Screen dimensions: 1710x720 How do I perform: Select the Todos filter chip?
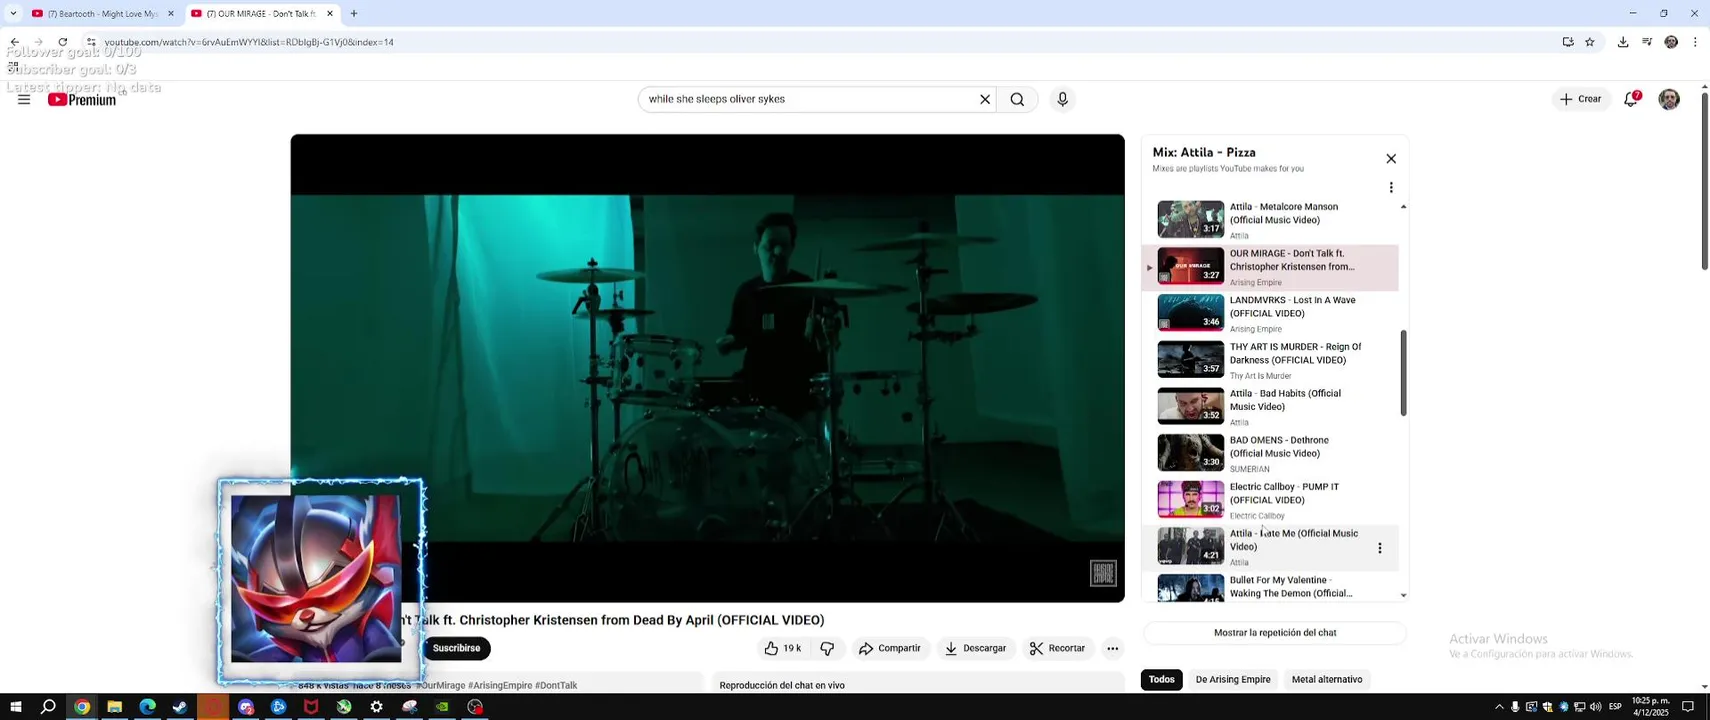(x=1161, y=680)
